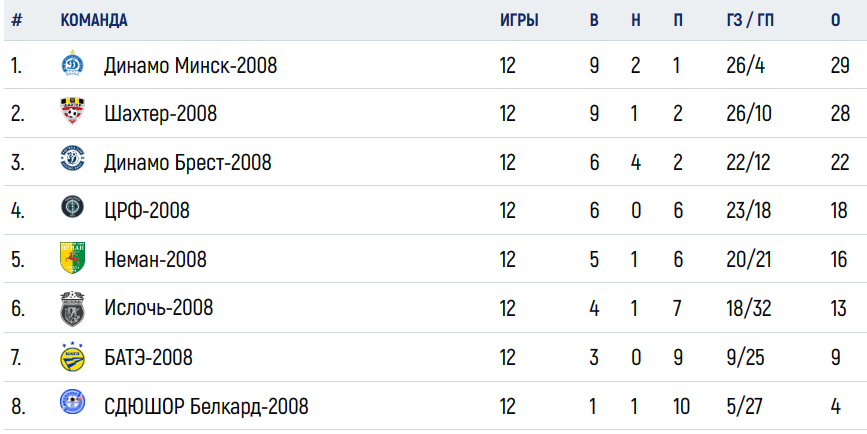Screen dimensions: 867x434
Task: Click the СДЮШОР Белкард-2008 blue emblem
Action: [x=72, y=402]
